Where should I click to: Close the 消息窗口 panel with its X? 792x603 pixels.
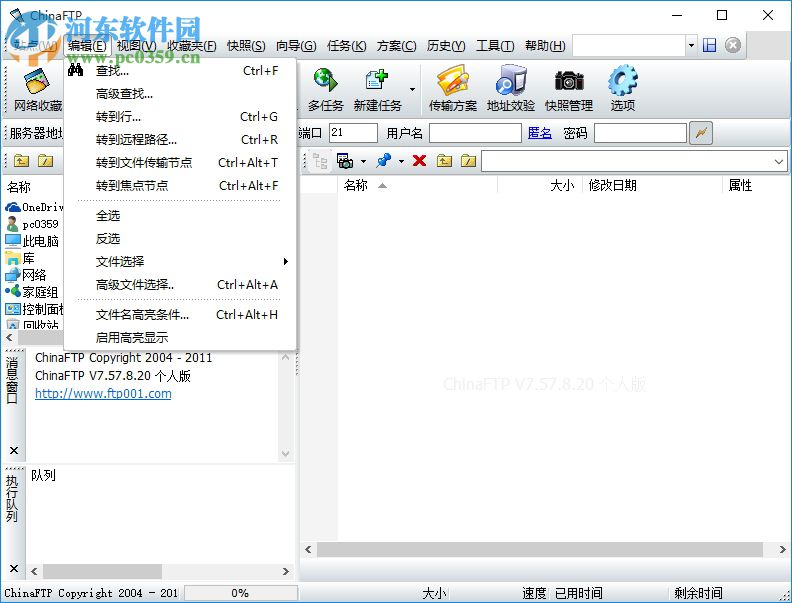tap(14, 450)
